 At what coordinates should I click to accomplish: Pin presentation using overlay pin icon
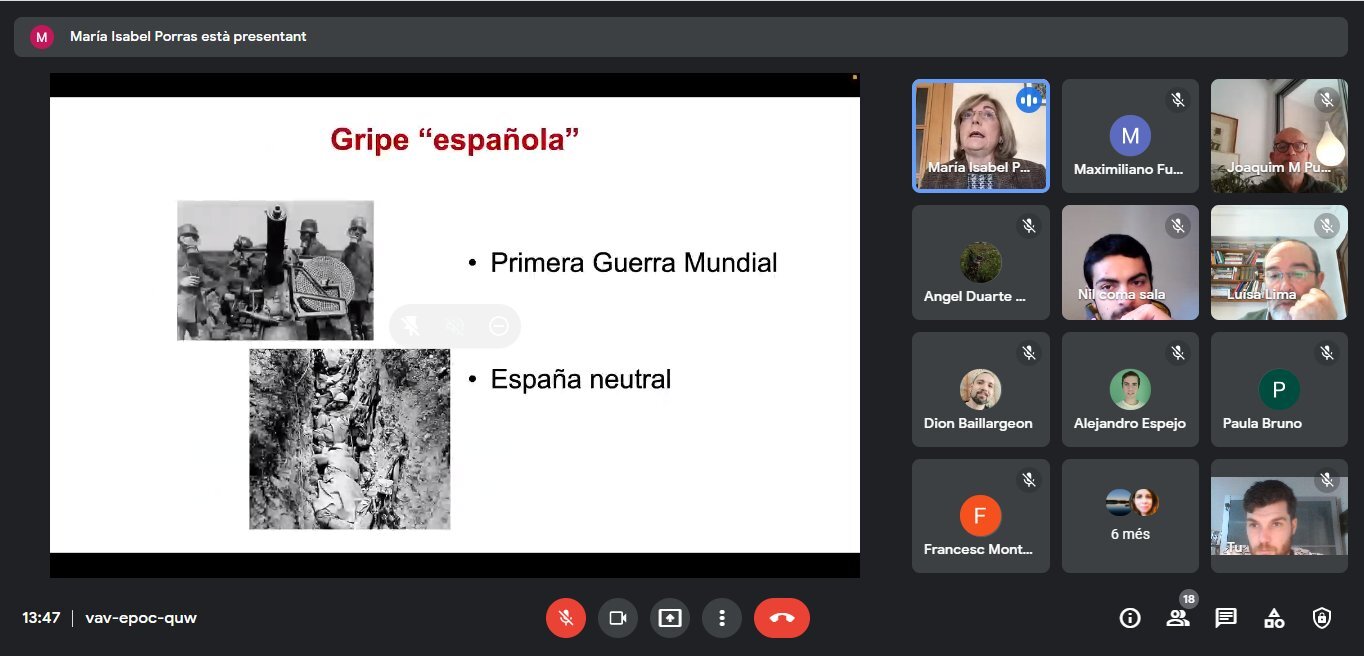pos(410,326)
